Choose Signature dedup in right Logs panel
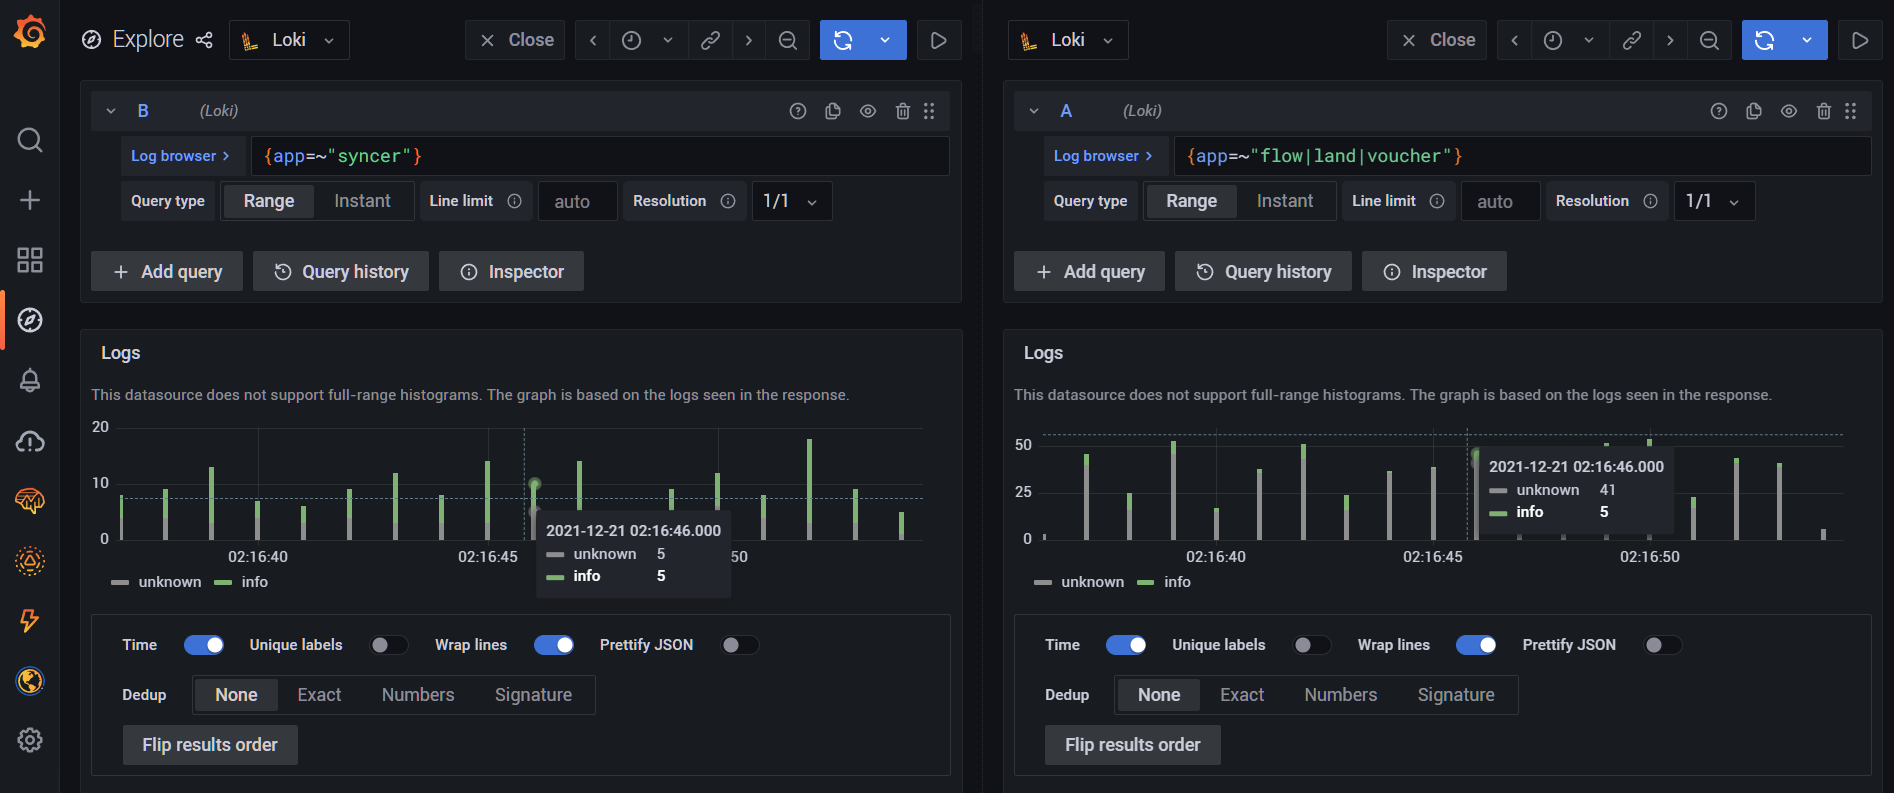 click(x=1456, y=695)
